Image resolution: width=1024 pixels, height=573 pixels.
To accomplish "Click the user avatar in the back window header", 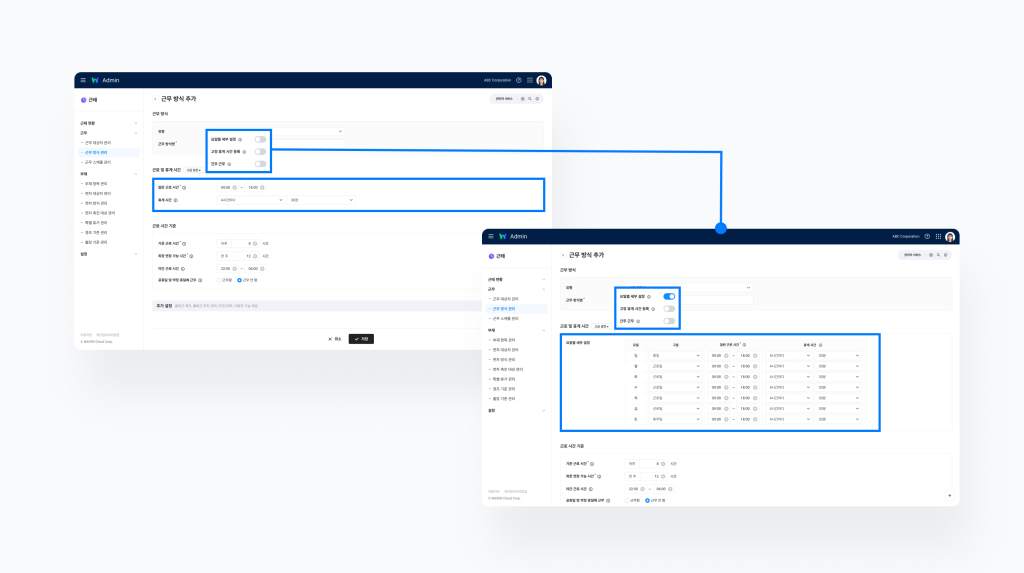I will (541, 80).
